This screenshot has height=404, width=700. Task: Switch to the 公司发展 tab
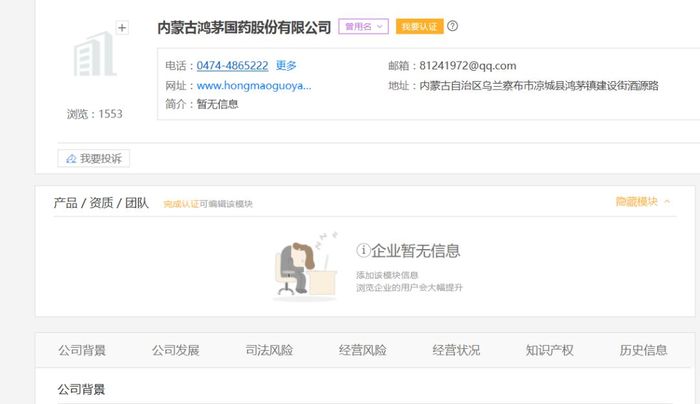click(175, 350)
